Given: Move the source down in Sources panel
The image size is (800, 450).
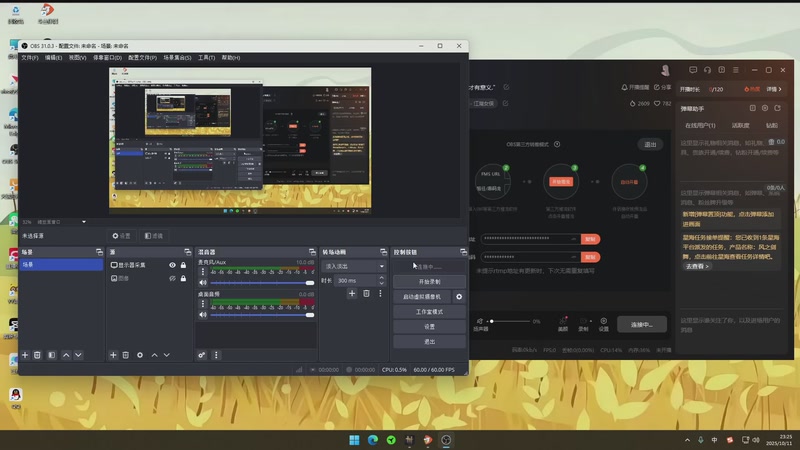Looking at the screenshot, I should 166,355.
